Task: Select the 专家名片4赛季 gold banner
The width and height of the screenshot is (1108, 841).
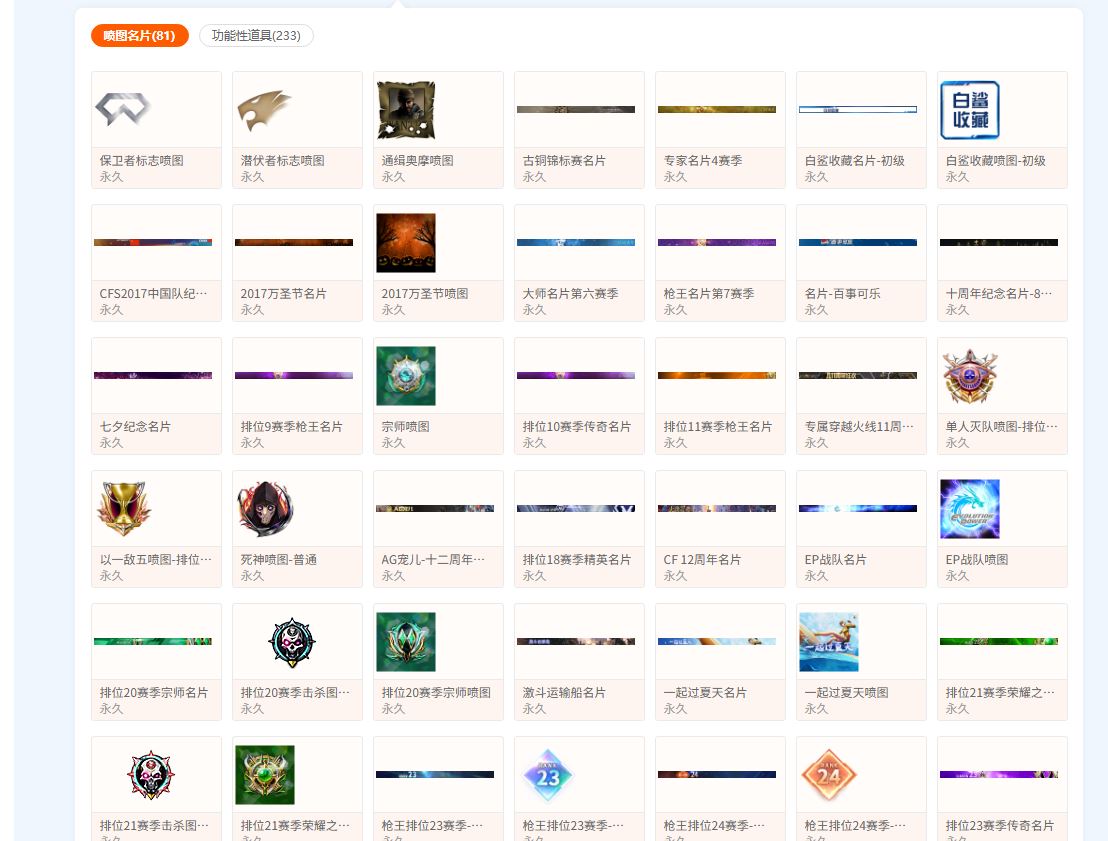Action: [x=717, y=109]
